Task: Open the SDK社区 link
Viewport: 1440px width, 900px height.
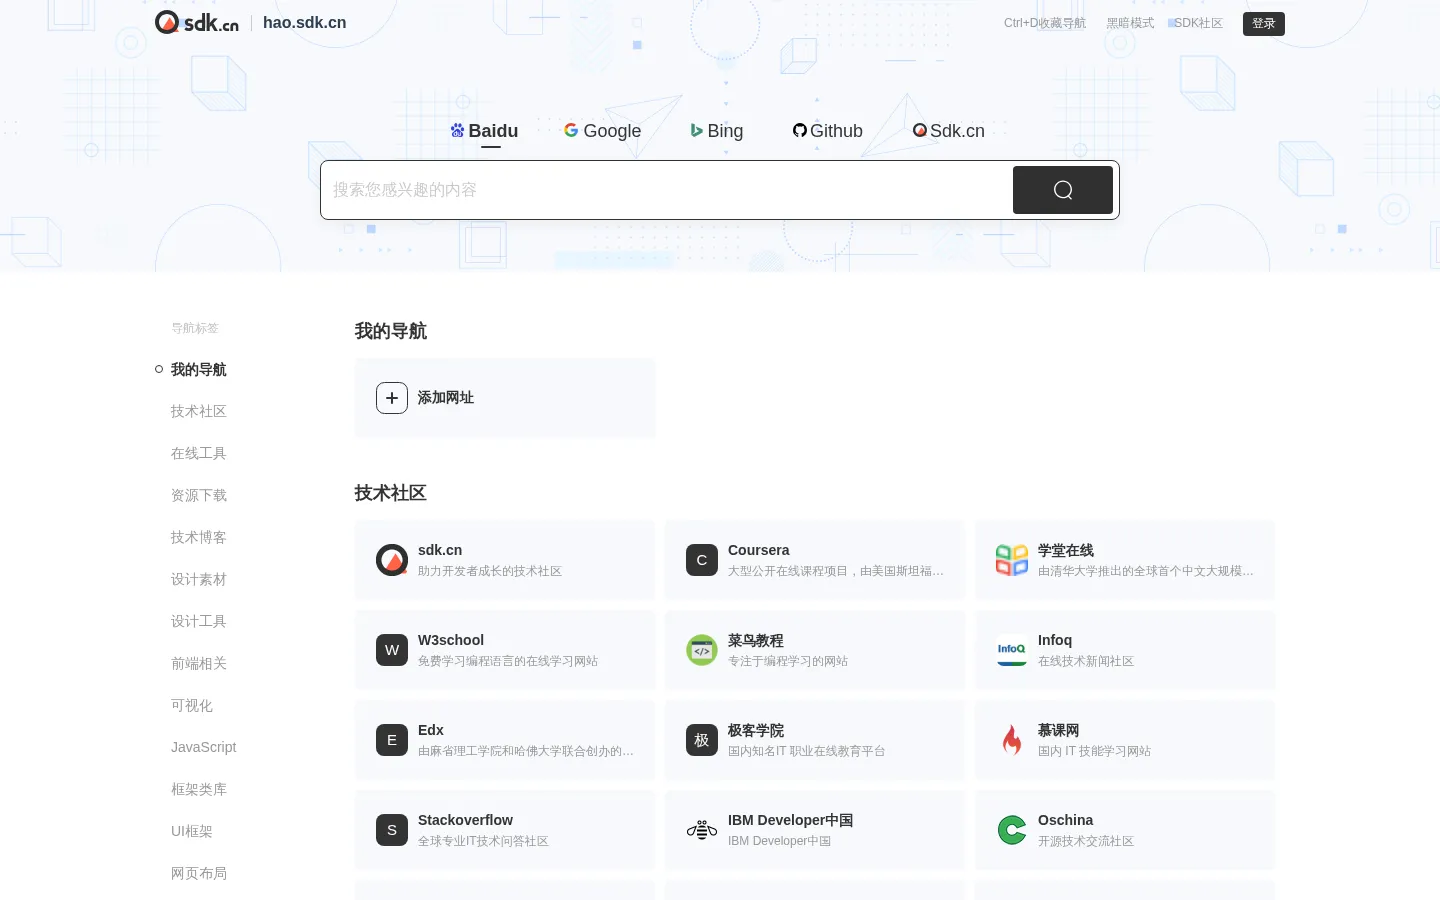Action: click(1198, 23)
